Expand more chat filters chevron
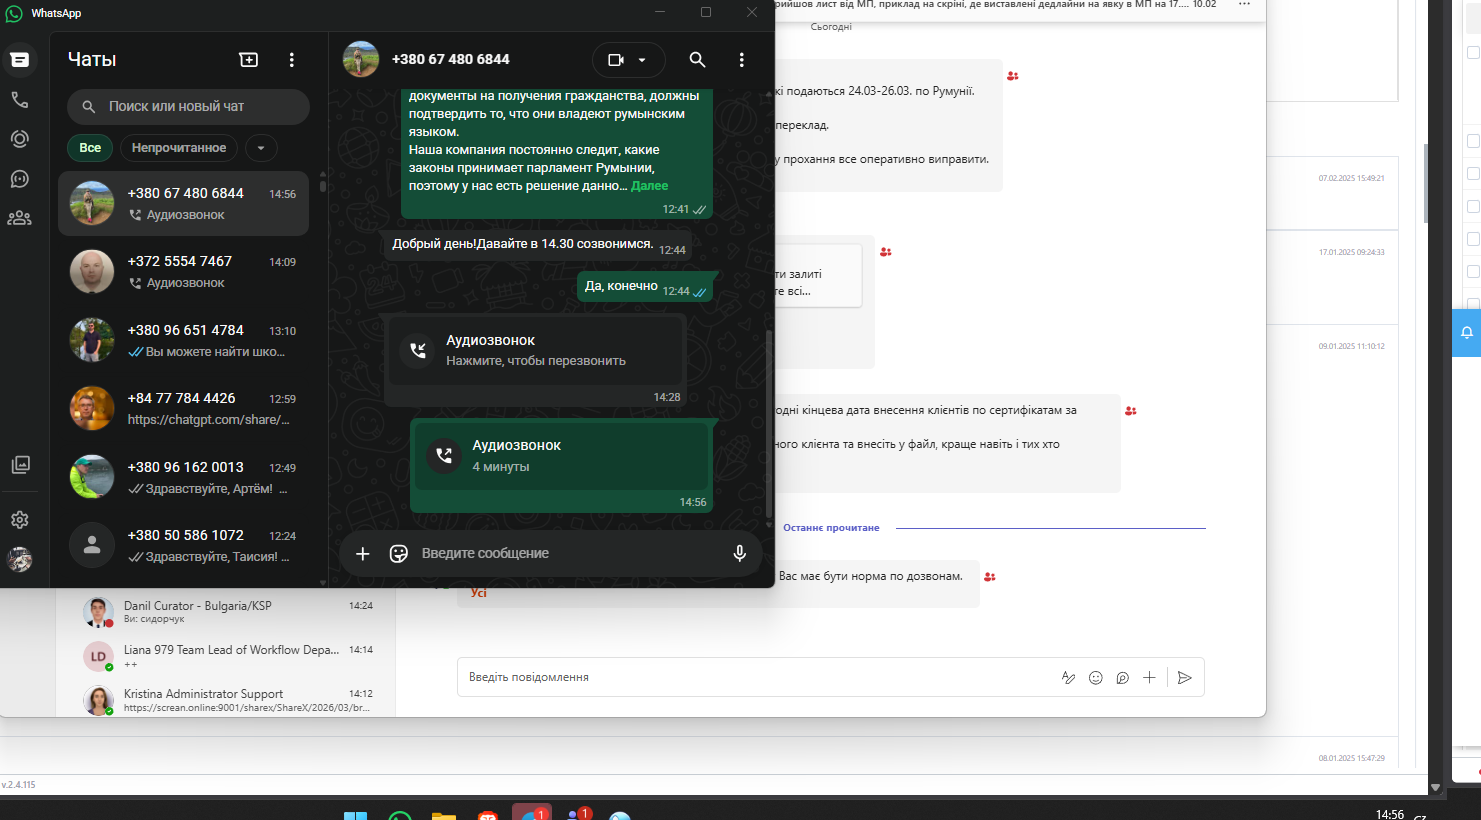 tap(261, 148)
